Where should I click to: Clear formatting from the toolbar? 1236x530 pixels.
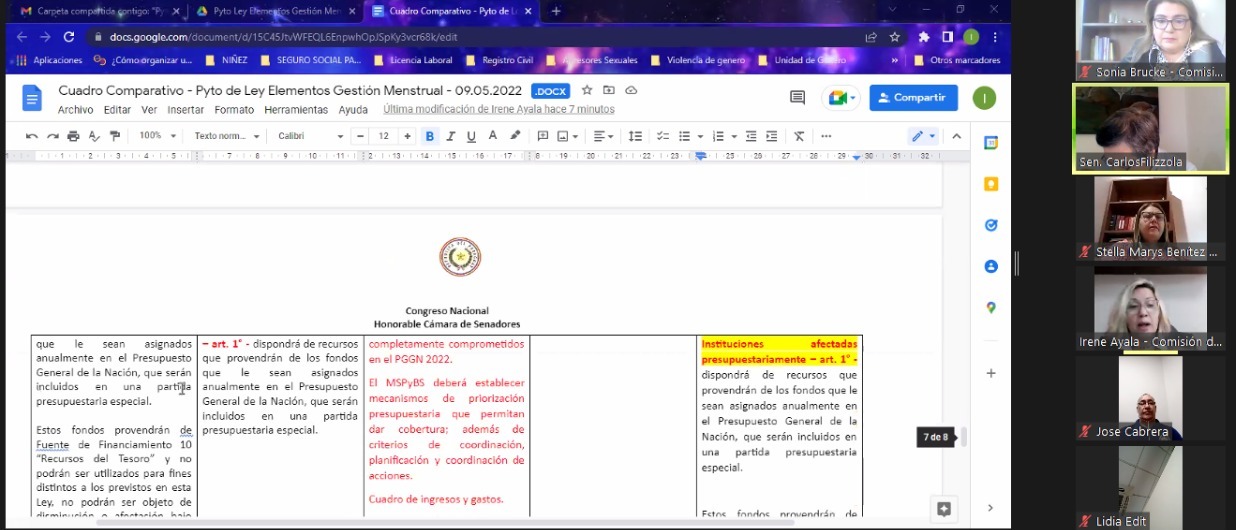pos(799,136)
